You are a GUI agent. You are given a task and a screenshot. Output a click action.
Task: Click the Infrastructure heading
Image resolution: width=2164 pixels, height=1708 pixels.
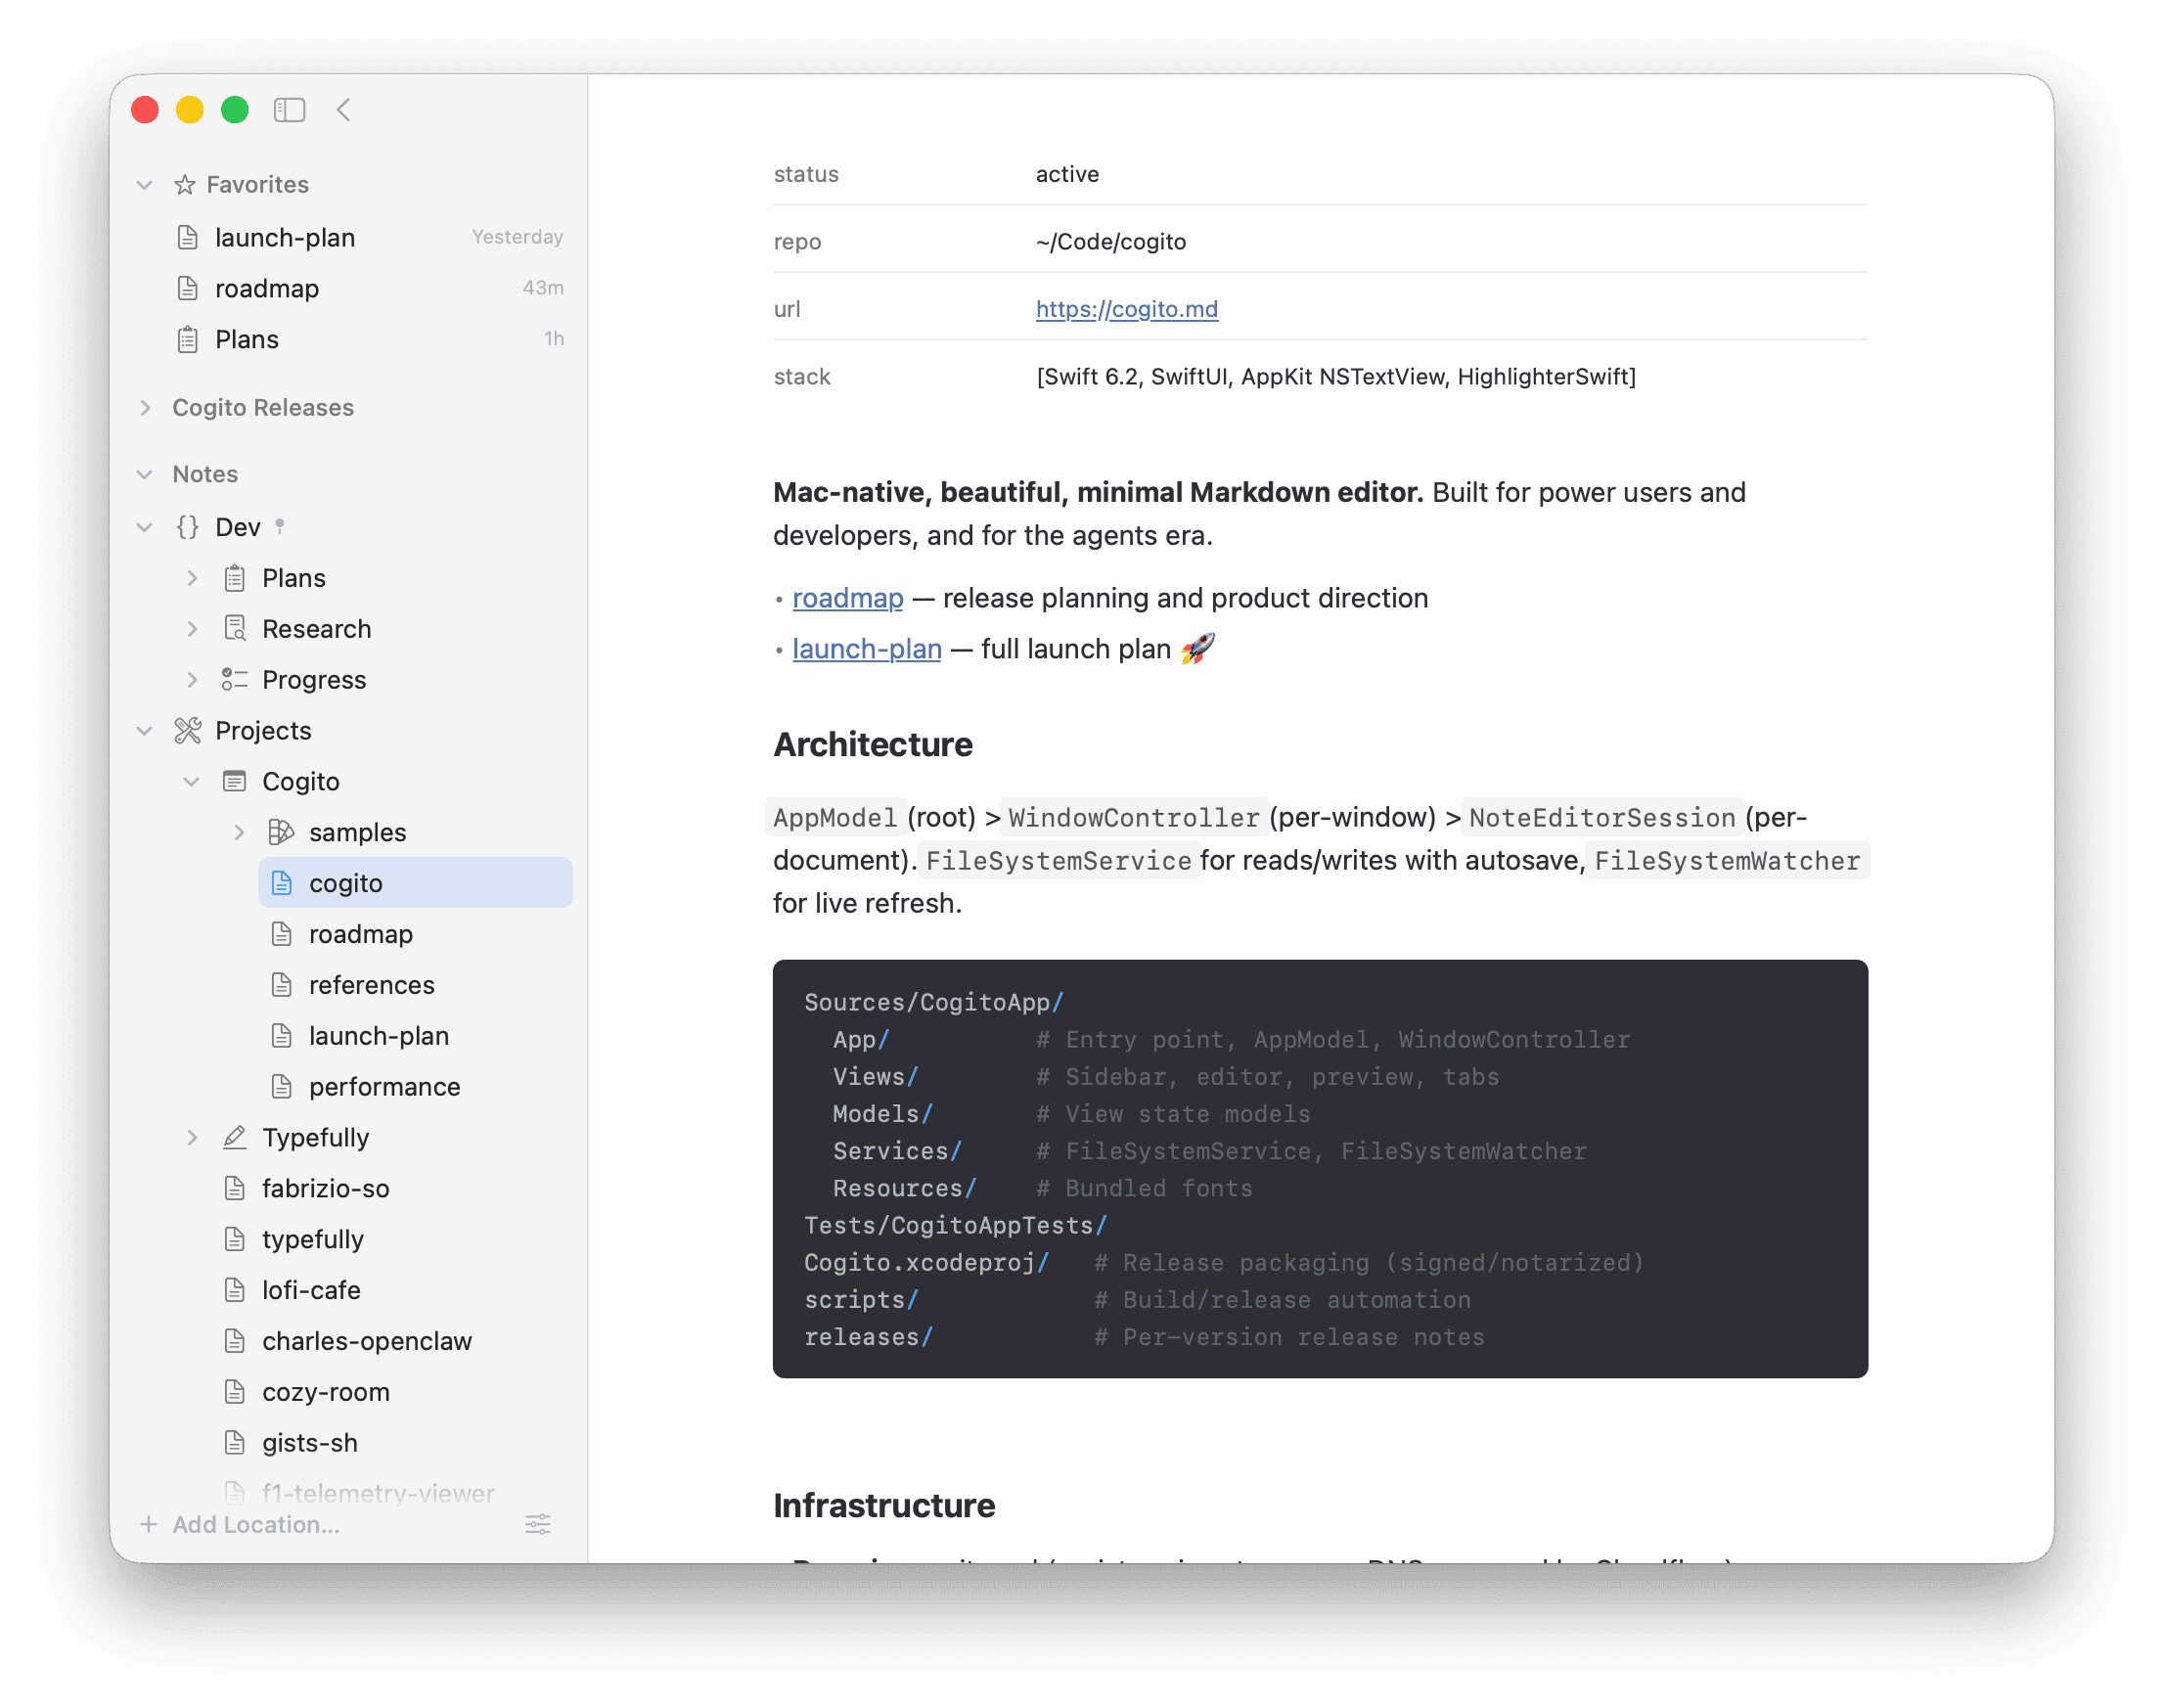click(885, 1507)
